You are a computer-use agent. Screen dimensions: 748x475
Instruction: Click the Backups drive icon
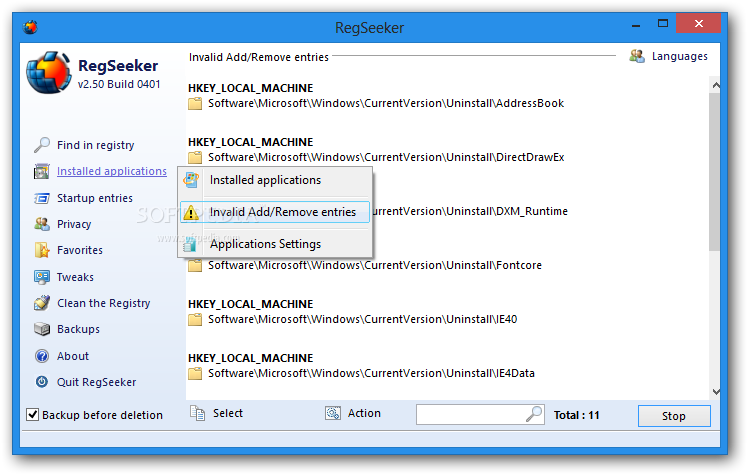42,329
